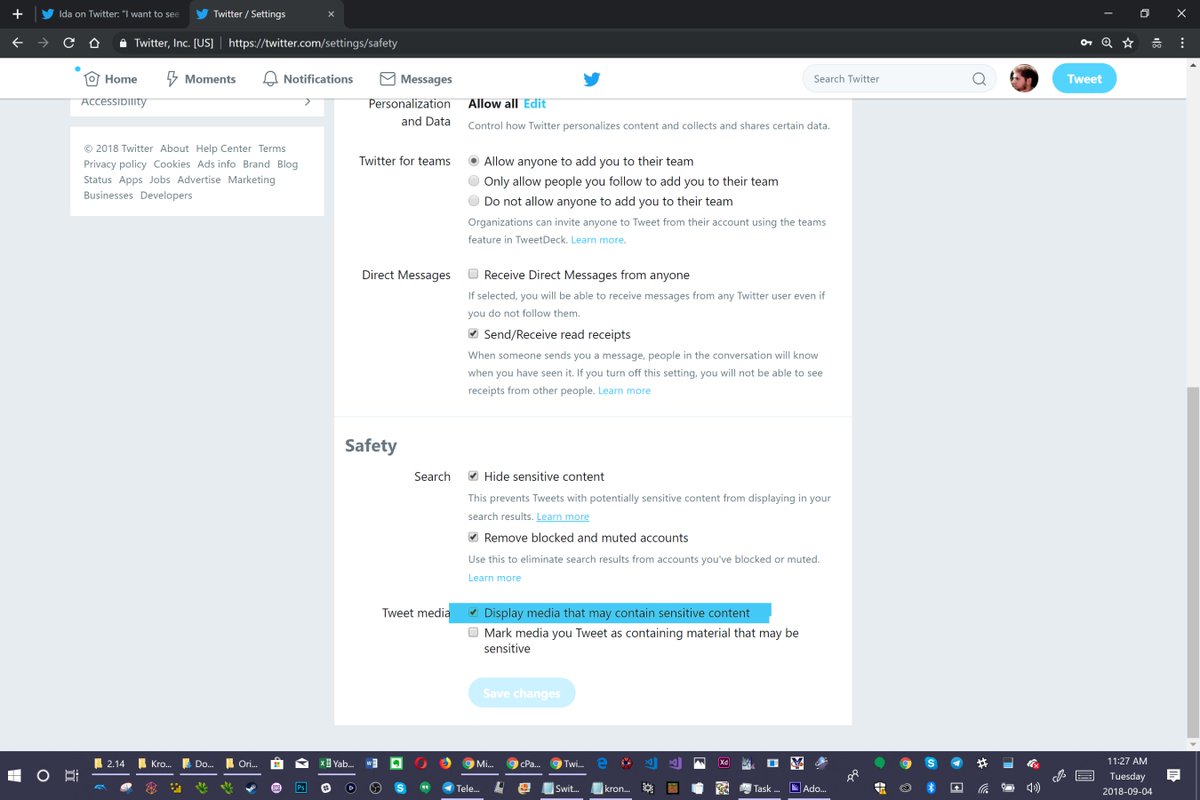Click Learn more under Hide sensitive content
The width and height of the screenshot is (1200, 800).
(x=563, y=516)
